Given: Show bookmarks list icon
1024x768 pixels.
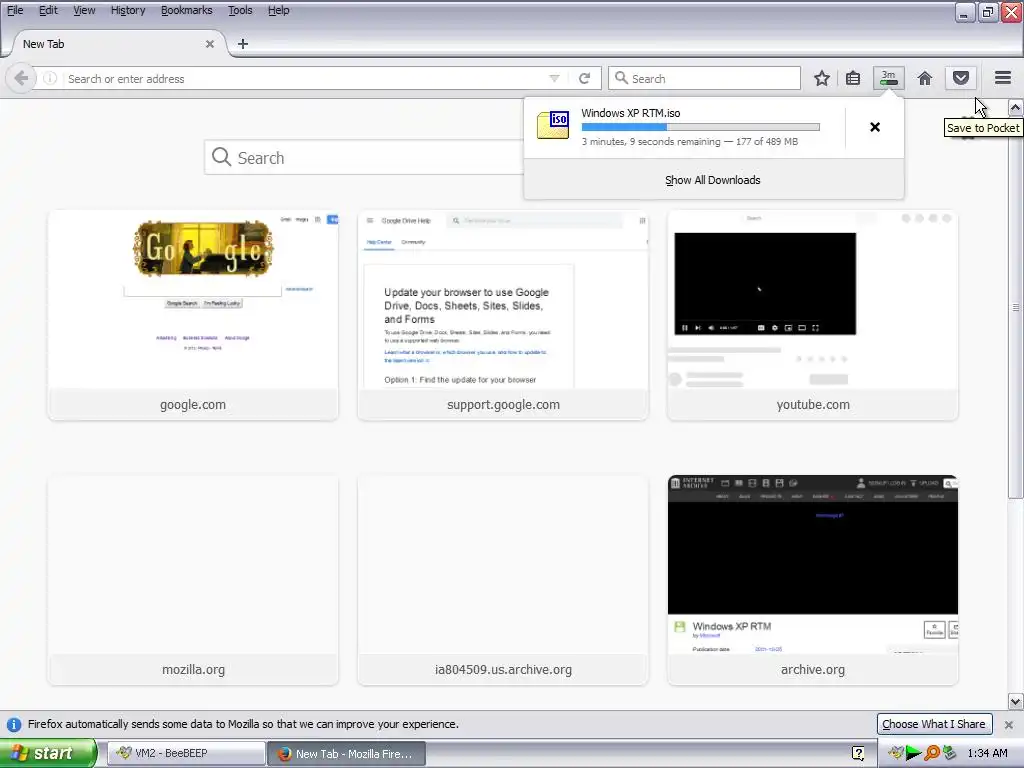Looking at the screenshot, I should click(x=853, y=78).
